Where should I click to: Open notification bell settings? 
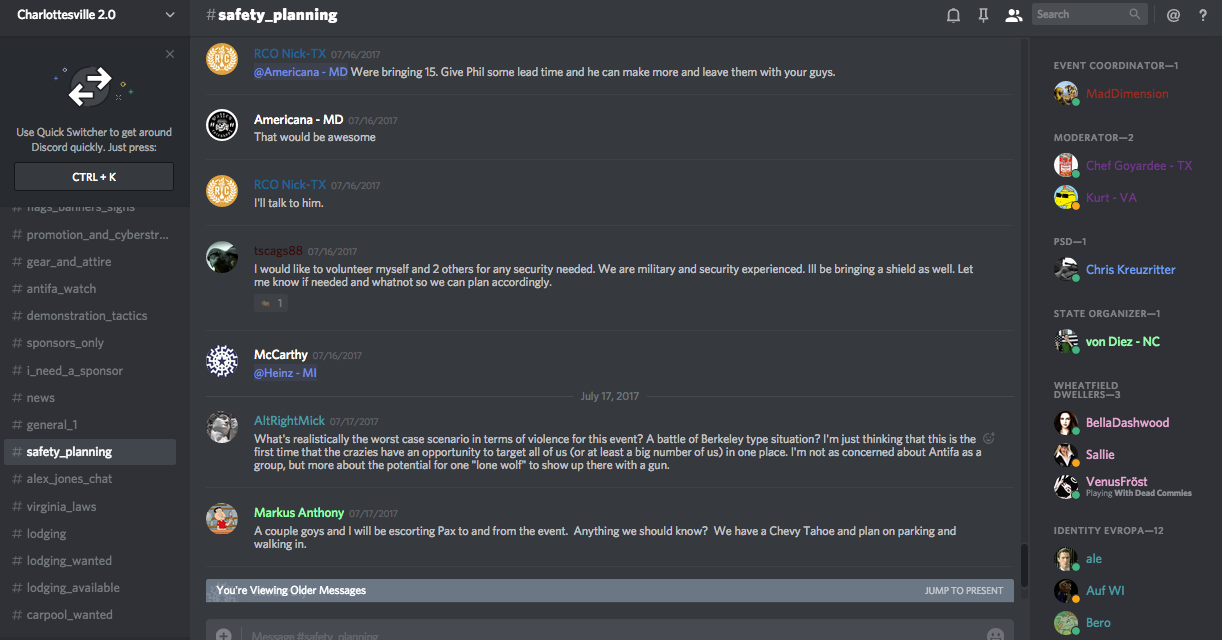[953, 15]
